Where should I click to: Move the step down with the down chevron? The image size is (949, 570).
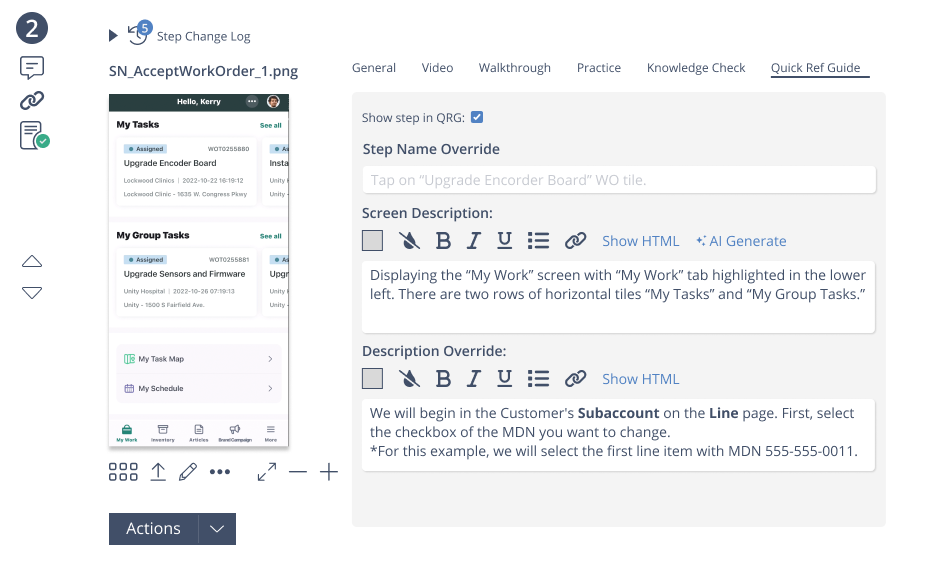pyautogui.click(x=32, y=293)
